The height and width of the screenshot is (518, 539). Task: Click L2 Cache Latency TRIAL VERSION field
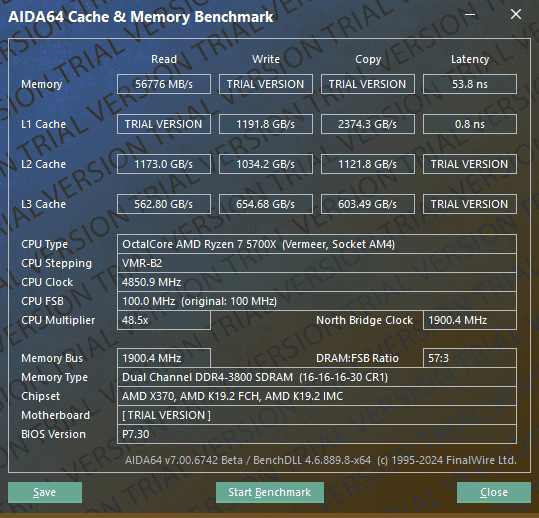(x=470, y=164)
